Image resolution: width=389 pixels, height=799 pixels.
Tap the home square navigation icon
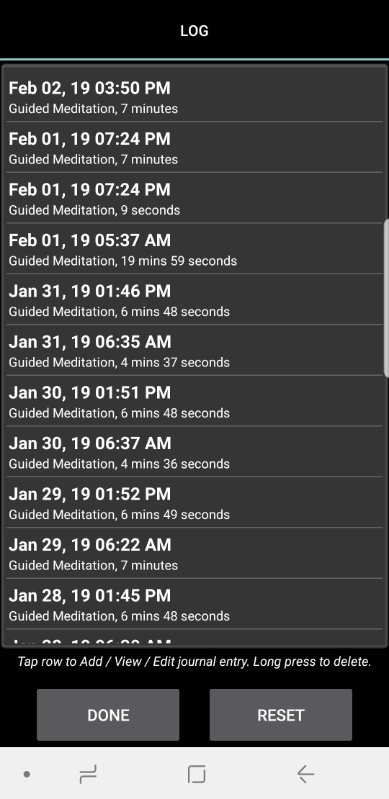coord(196,774)
